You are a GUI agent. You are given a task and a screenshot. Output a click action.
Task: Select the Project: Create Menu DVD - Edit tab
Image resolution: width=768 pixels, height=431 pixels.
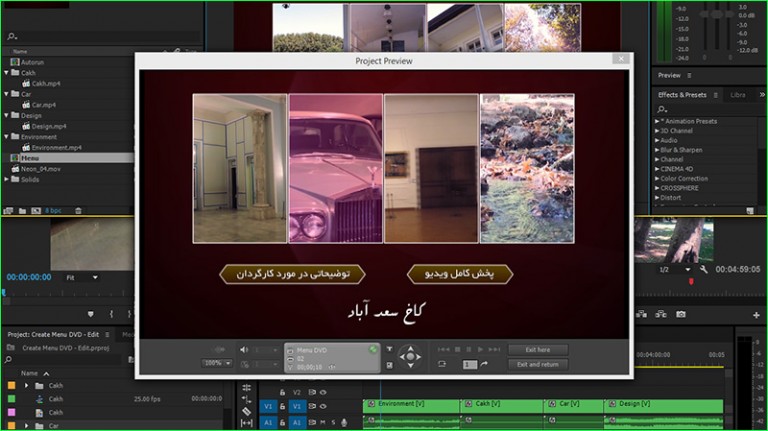tap(53, 335)
